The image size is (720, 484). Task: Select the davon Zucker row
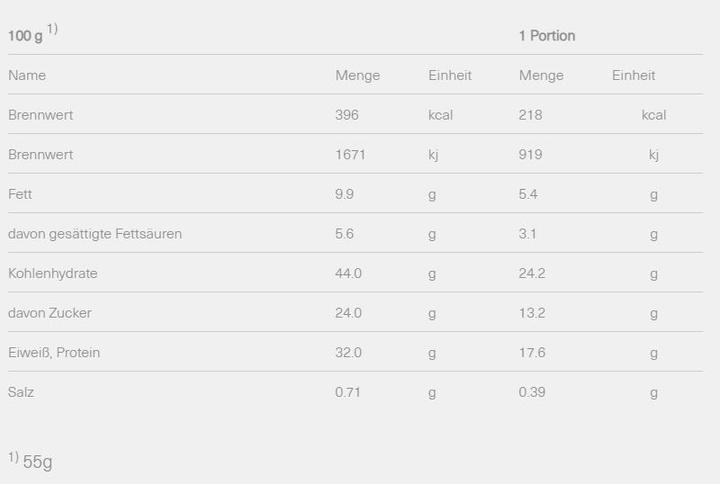[x=50, y=313]
